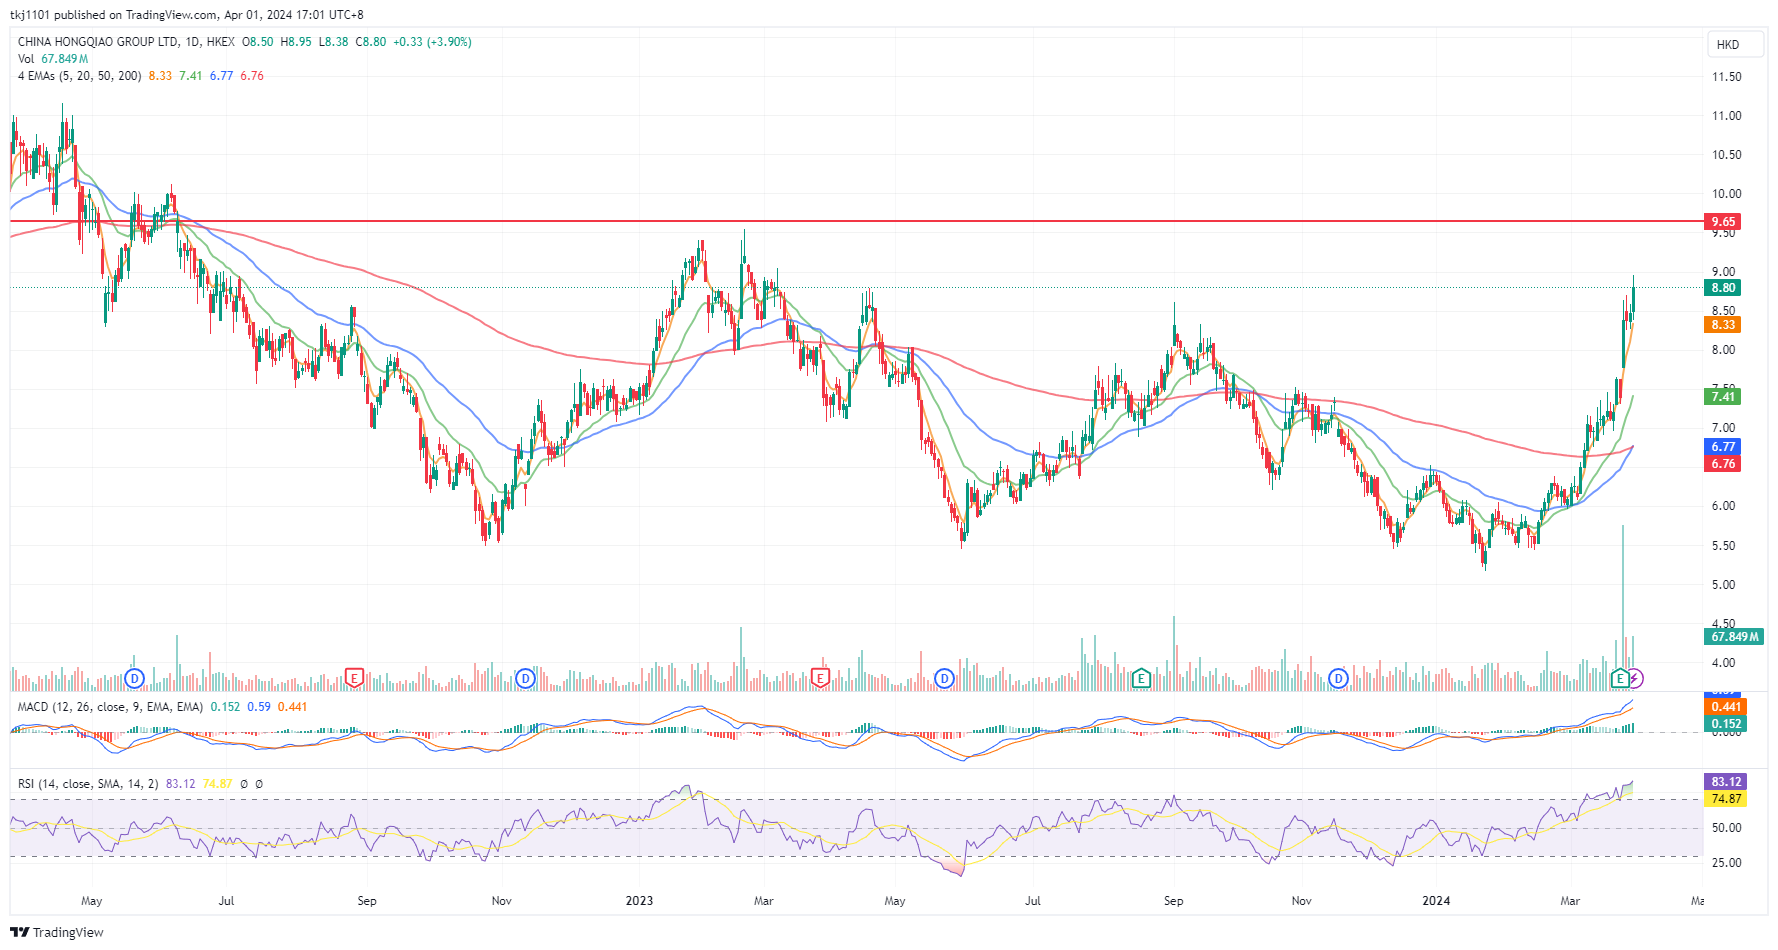Click the green 8.80 last price label

click(1723, 288)
